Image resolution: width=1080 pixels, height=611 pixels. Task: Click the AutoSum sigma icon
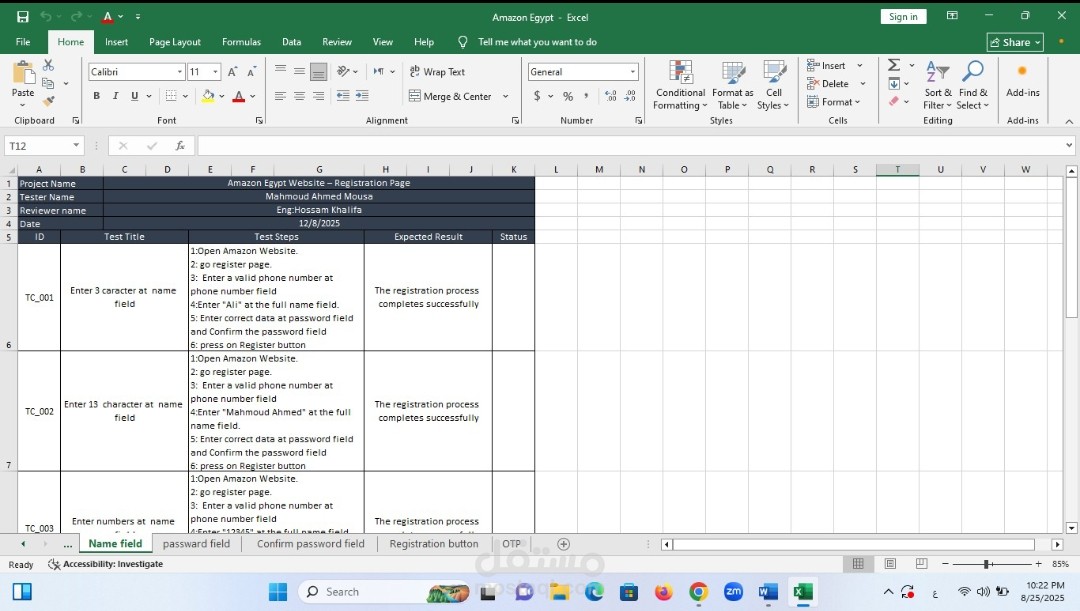pos(893,65)
